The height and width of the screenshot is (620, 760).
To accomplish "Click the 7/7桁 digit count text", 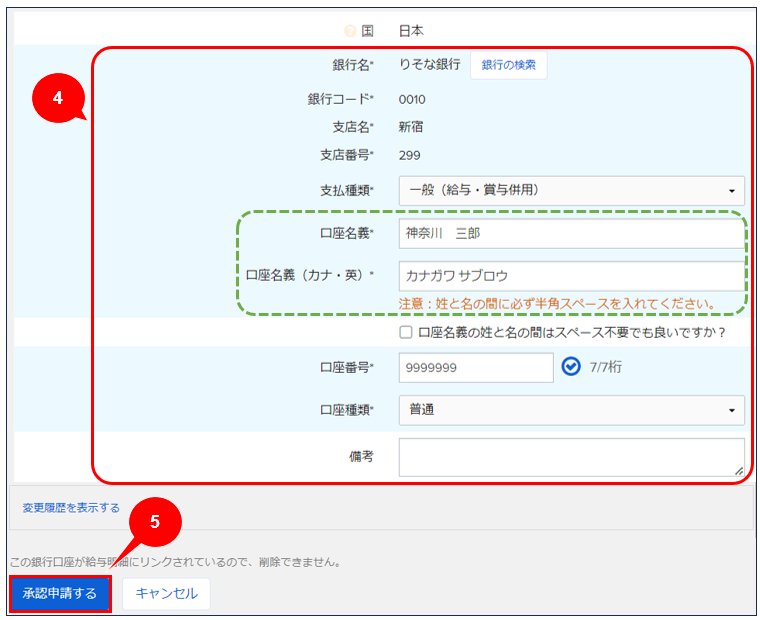I will coord(605,367).
